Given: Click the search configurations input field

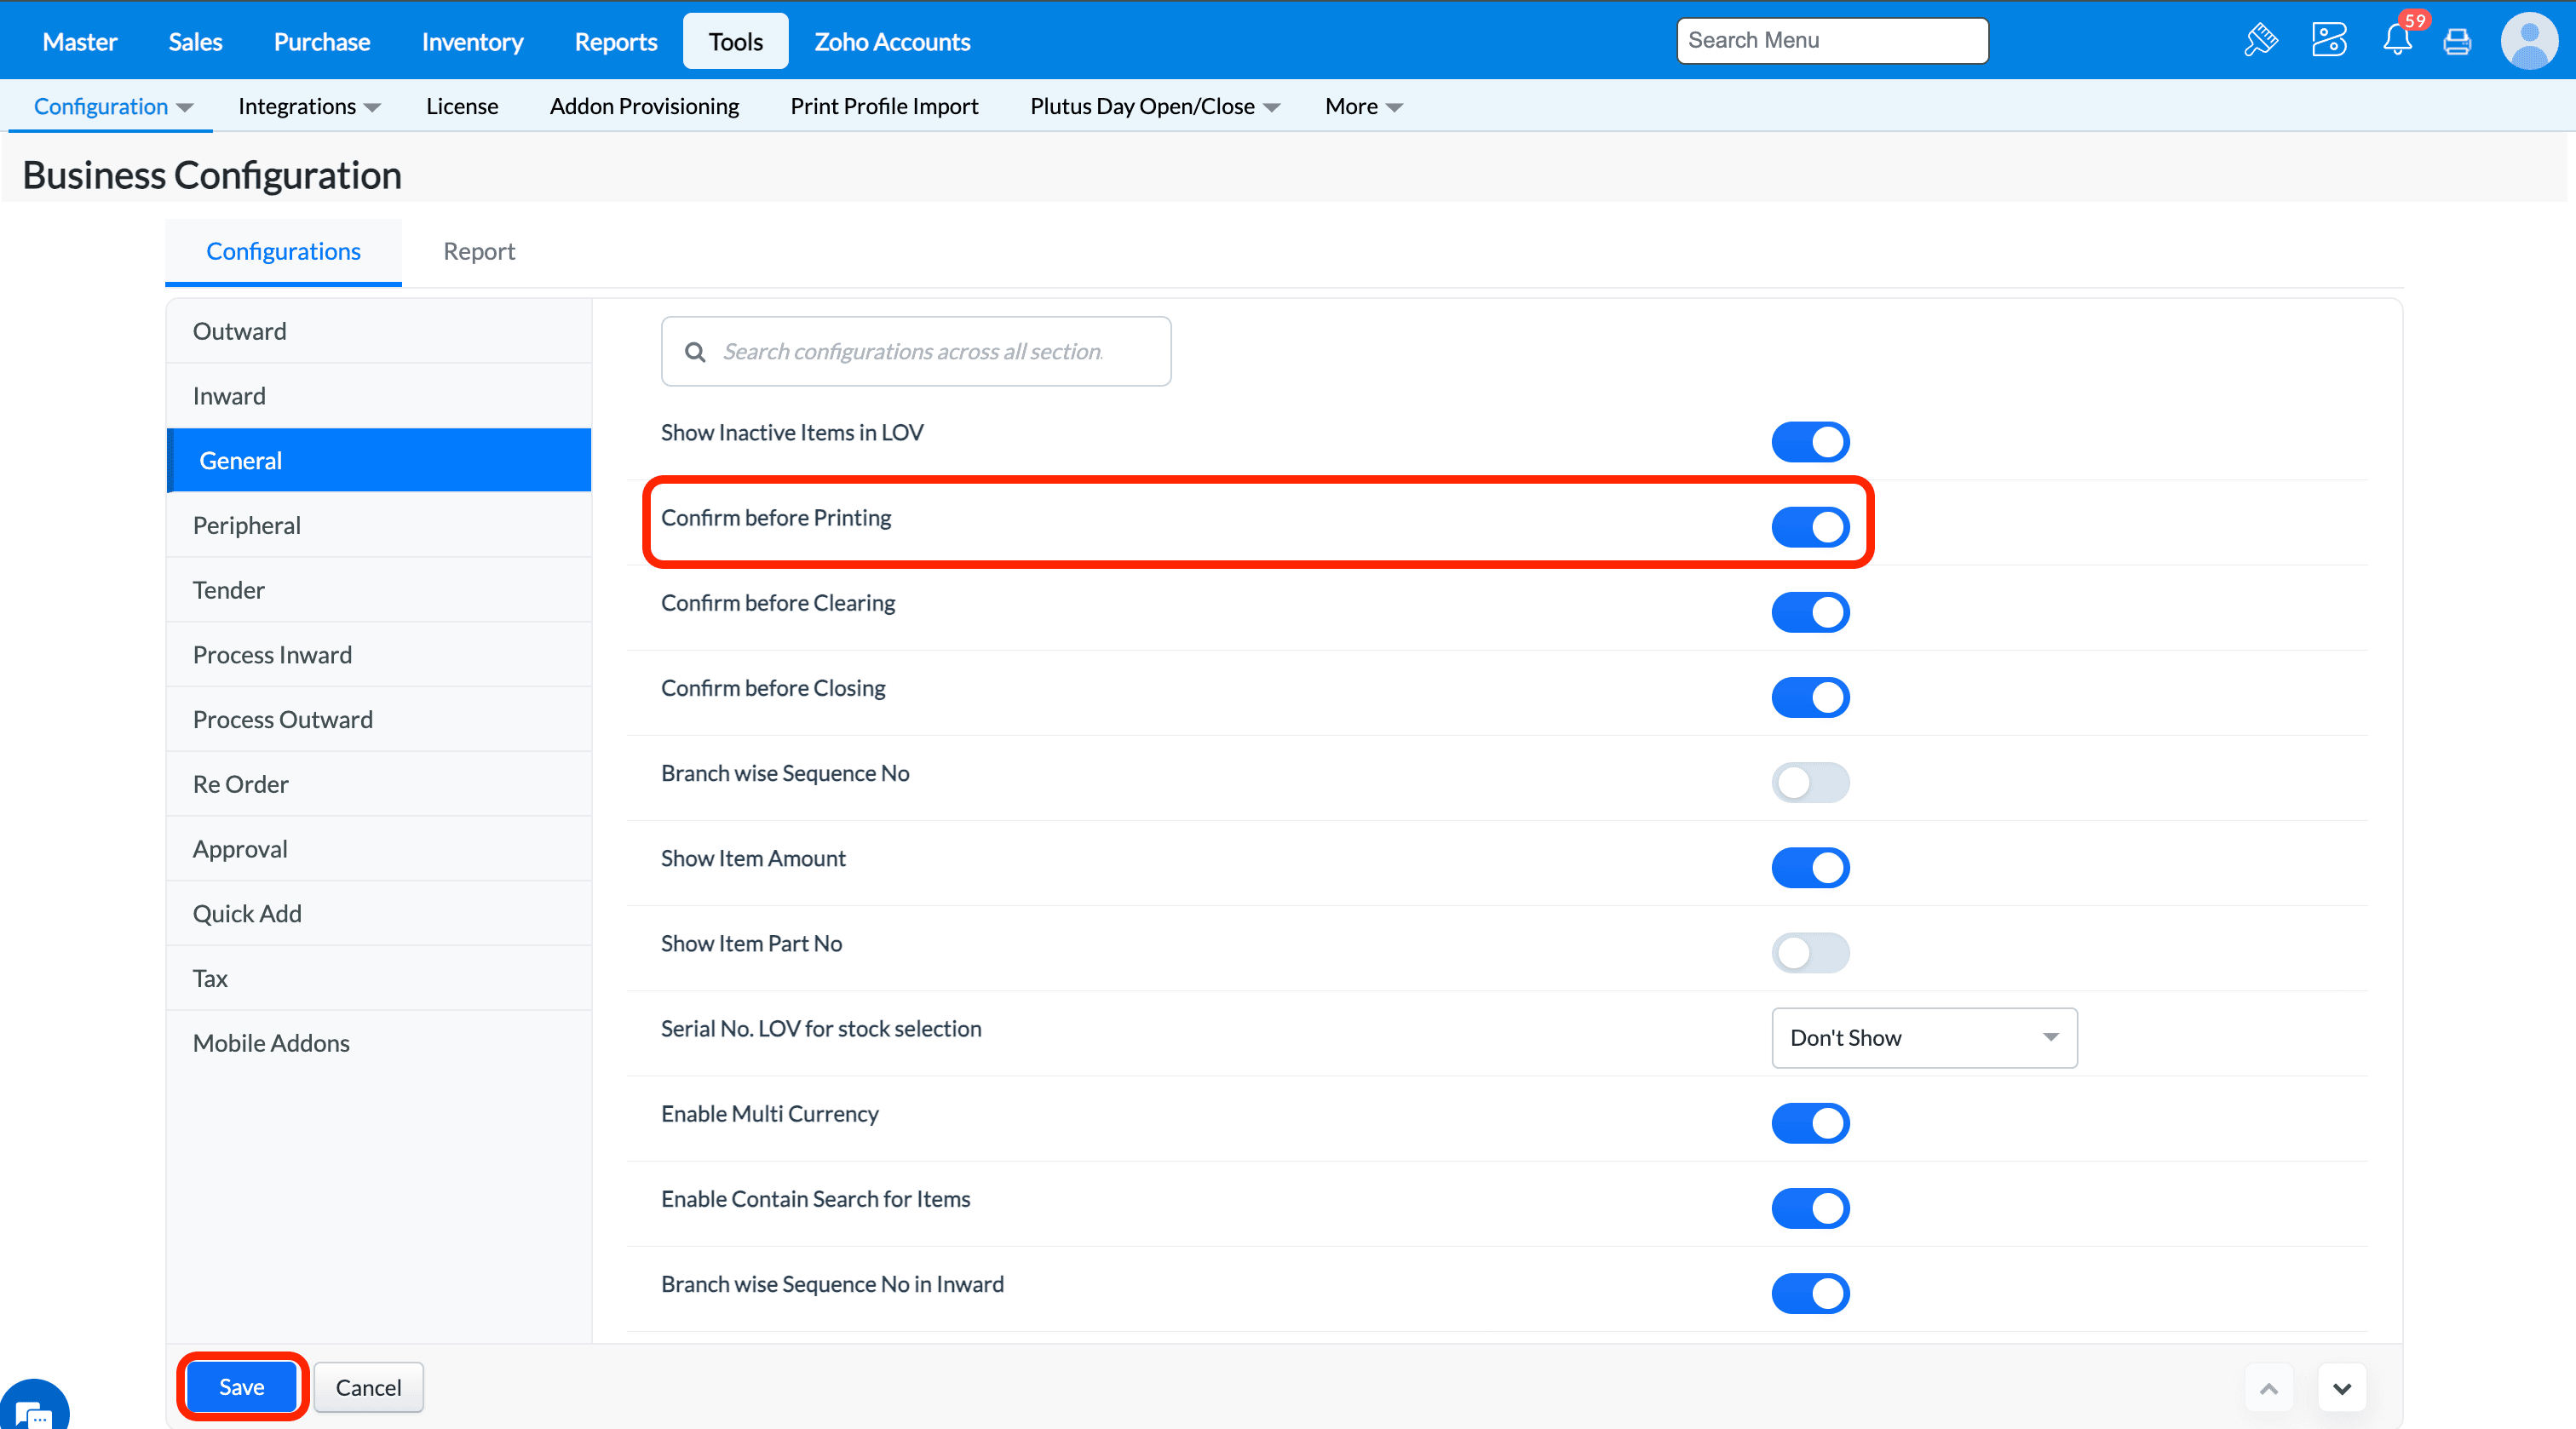Looking at the screenshot, I should 915,351.
